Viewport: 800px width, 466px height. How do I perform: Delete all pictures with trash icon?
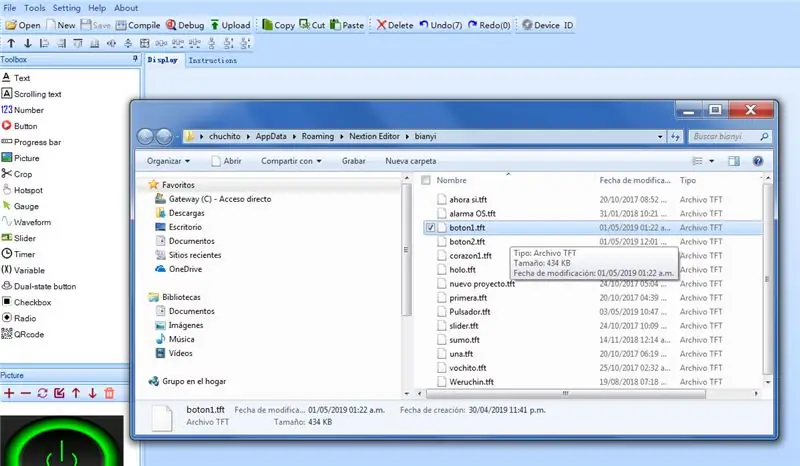click(x=109, y=393)
